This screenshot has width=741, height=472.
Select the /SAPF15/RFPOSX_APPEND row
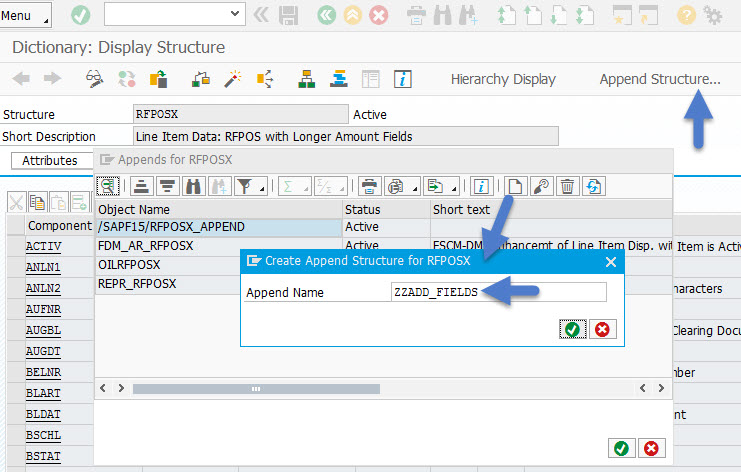[x=217, y=227]
